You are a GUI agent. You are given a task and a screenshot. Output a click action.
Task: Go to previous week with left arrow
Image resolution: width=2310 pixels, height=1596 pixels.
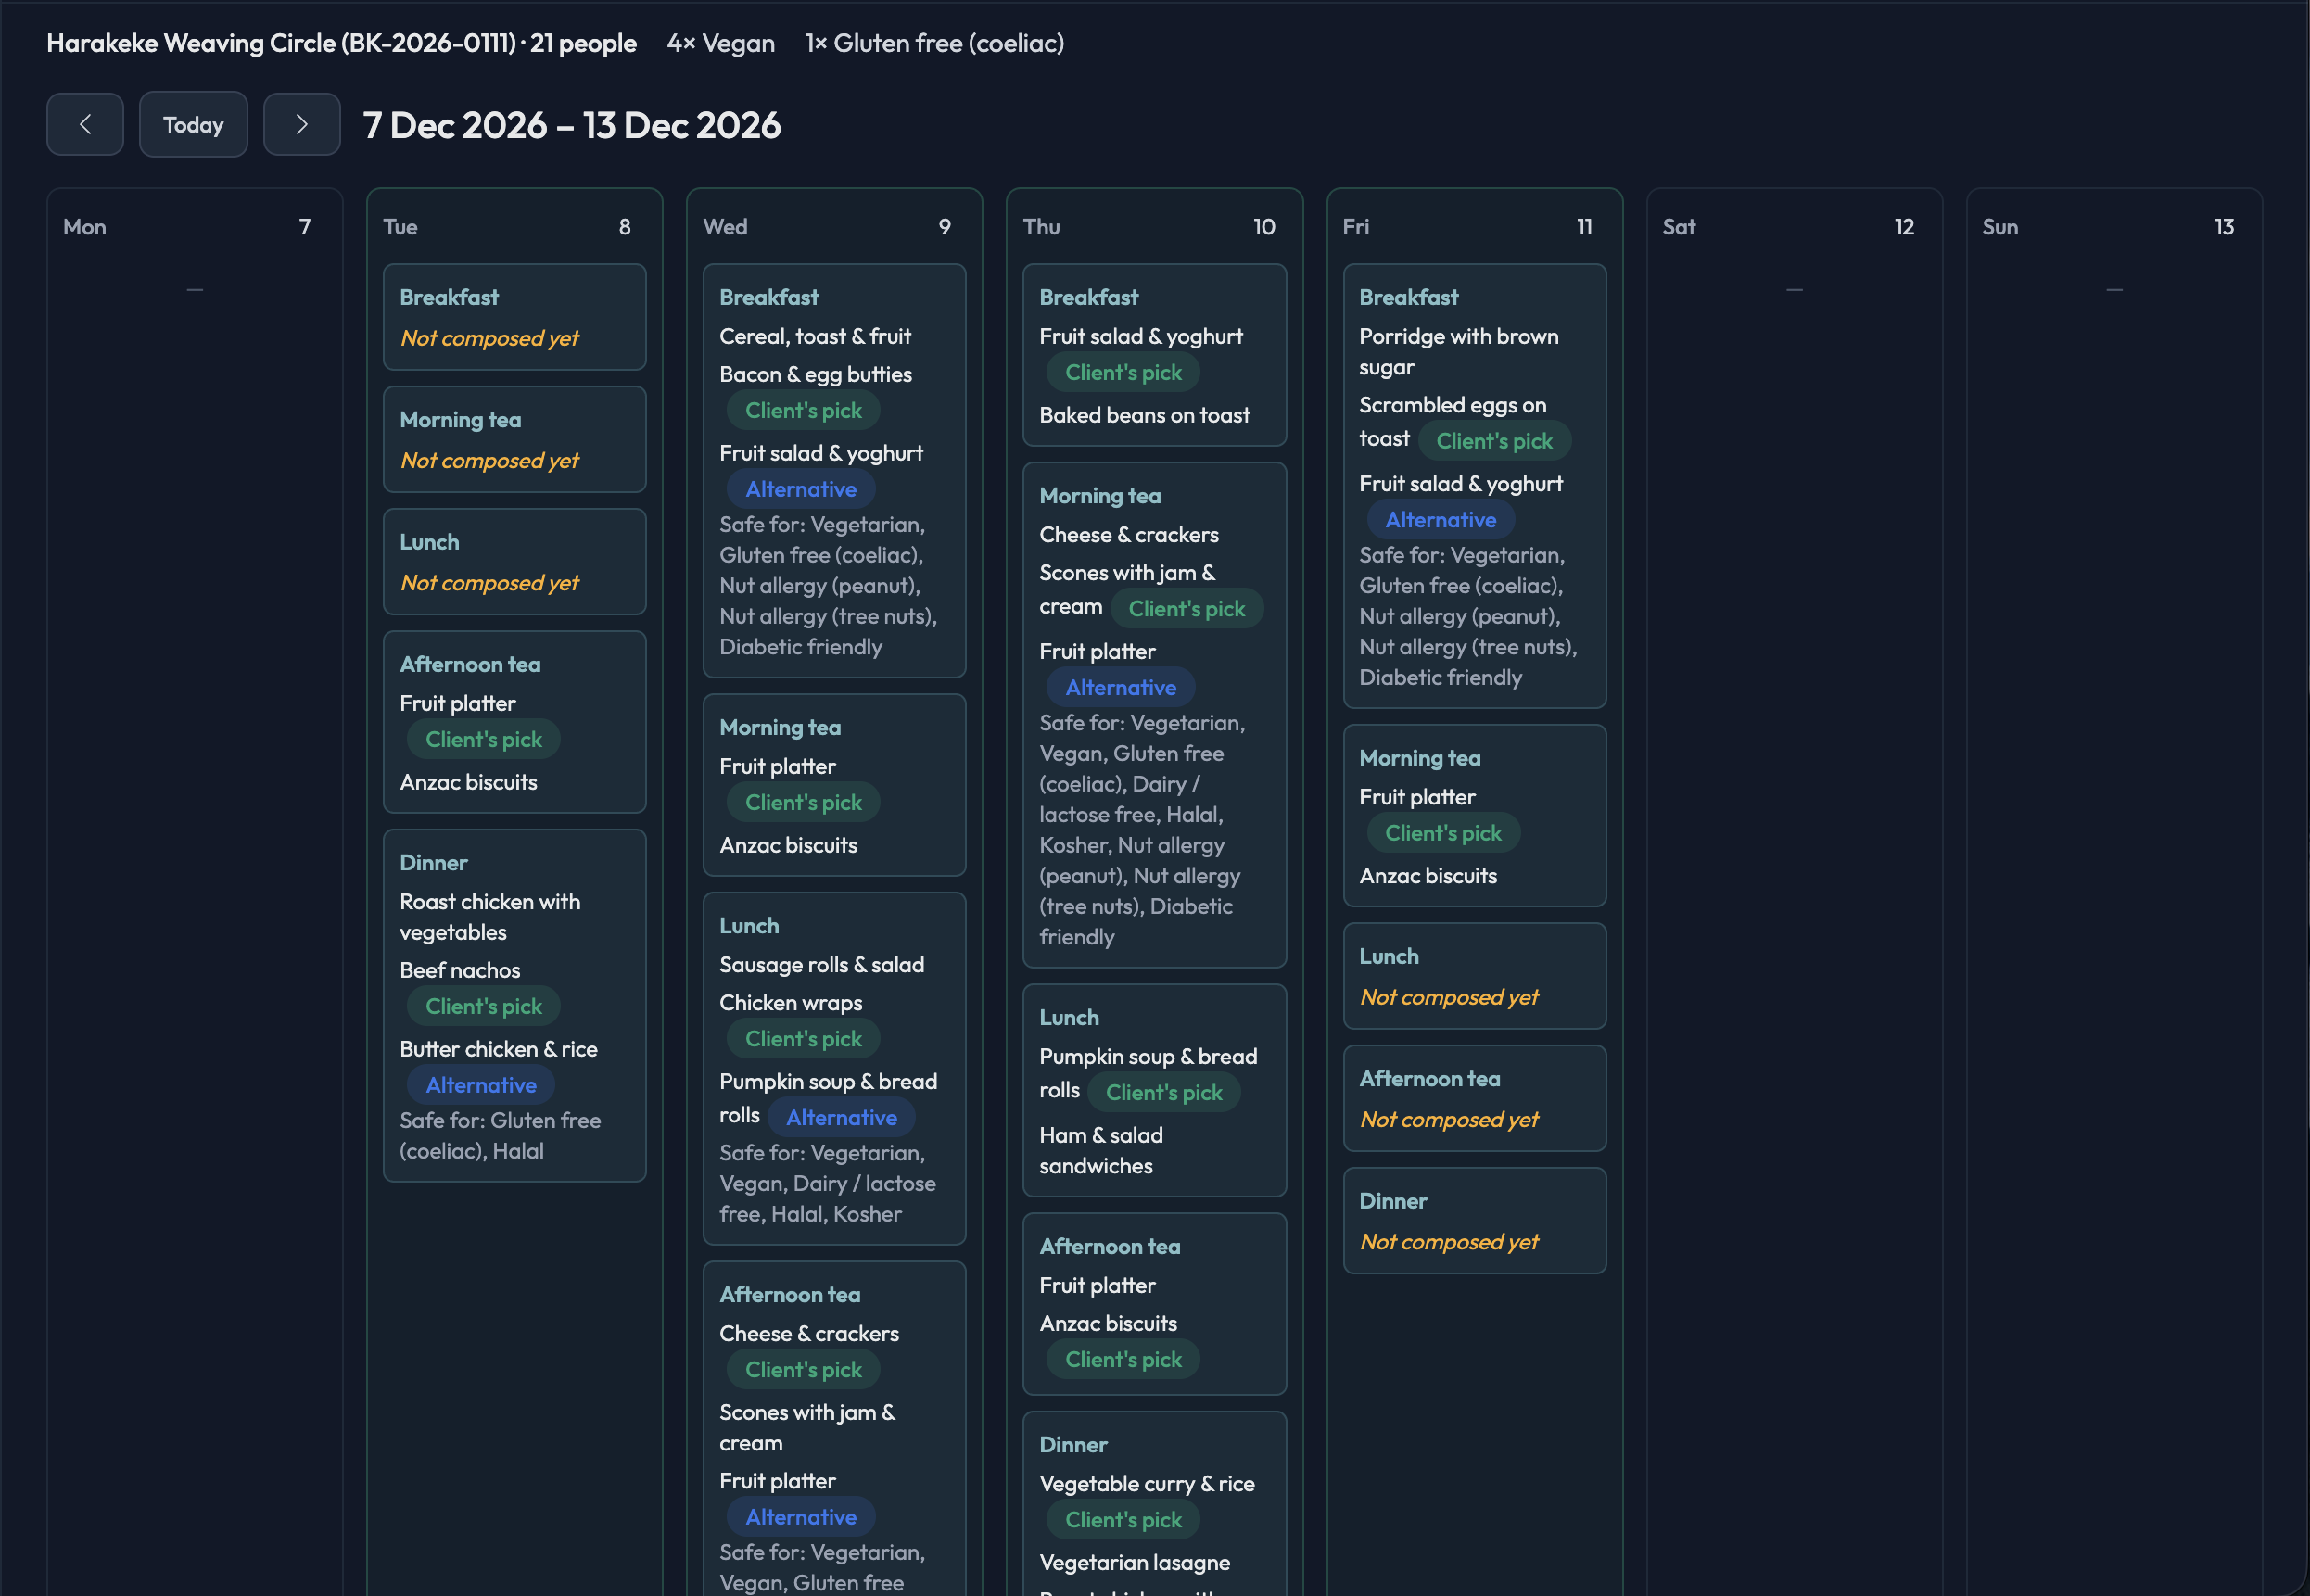85,124
